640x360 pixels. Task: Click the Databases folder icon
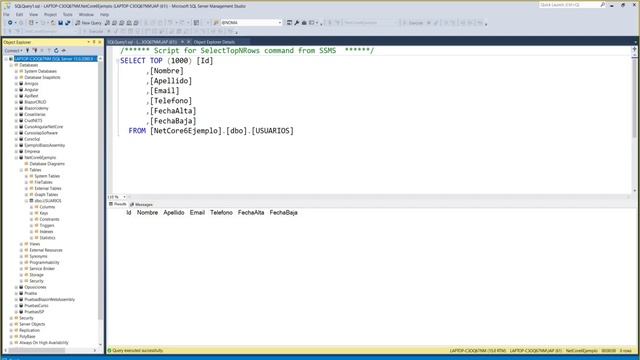point(16,65)
